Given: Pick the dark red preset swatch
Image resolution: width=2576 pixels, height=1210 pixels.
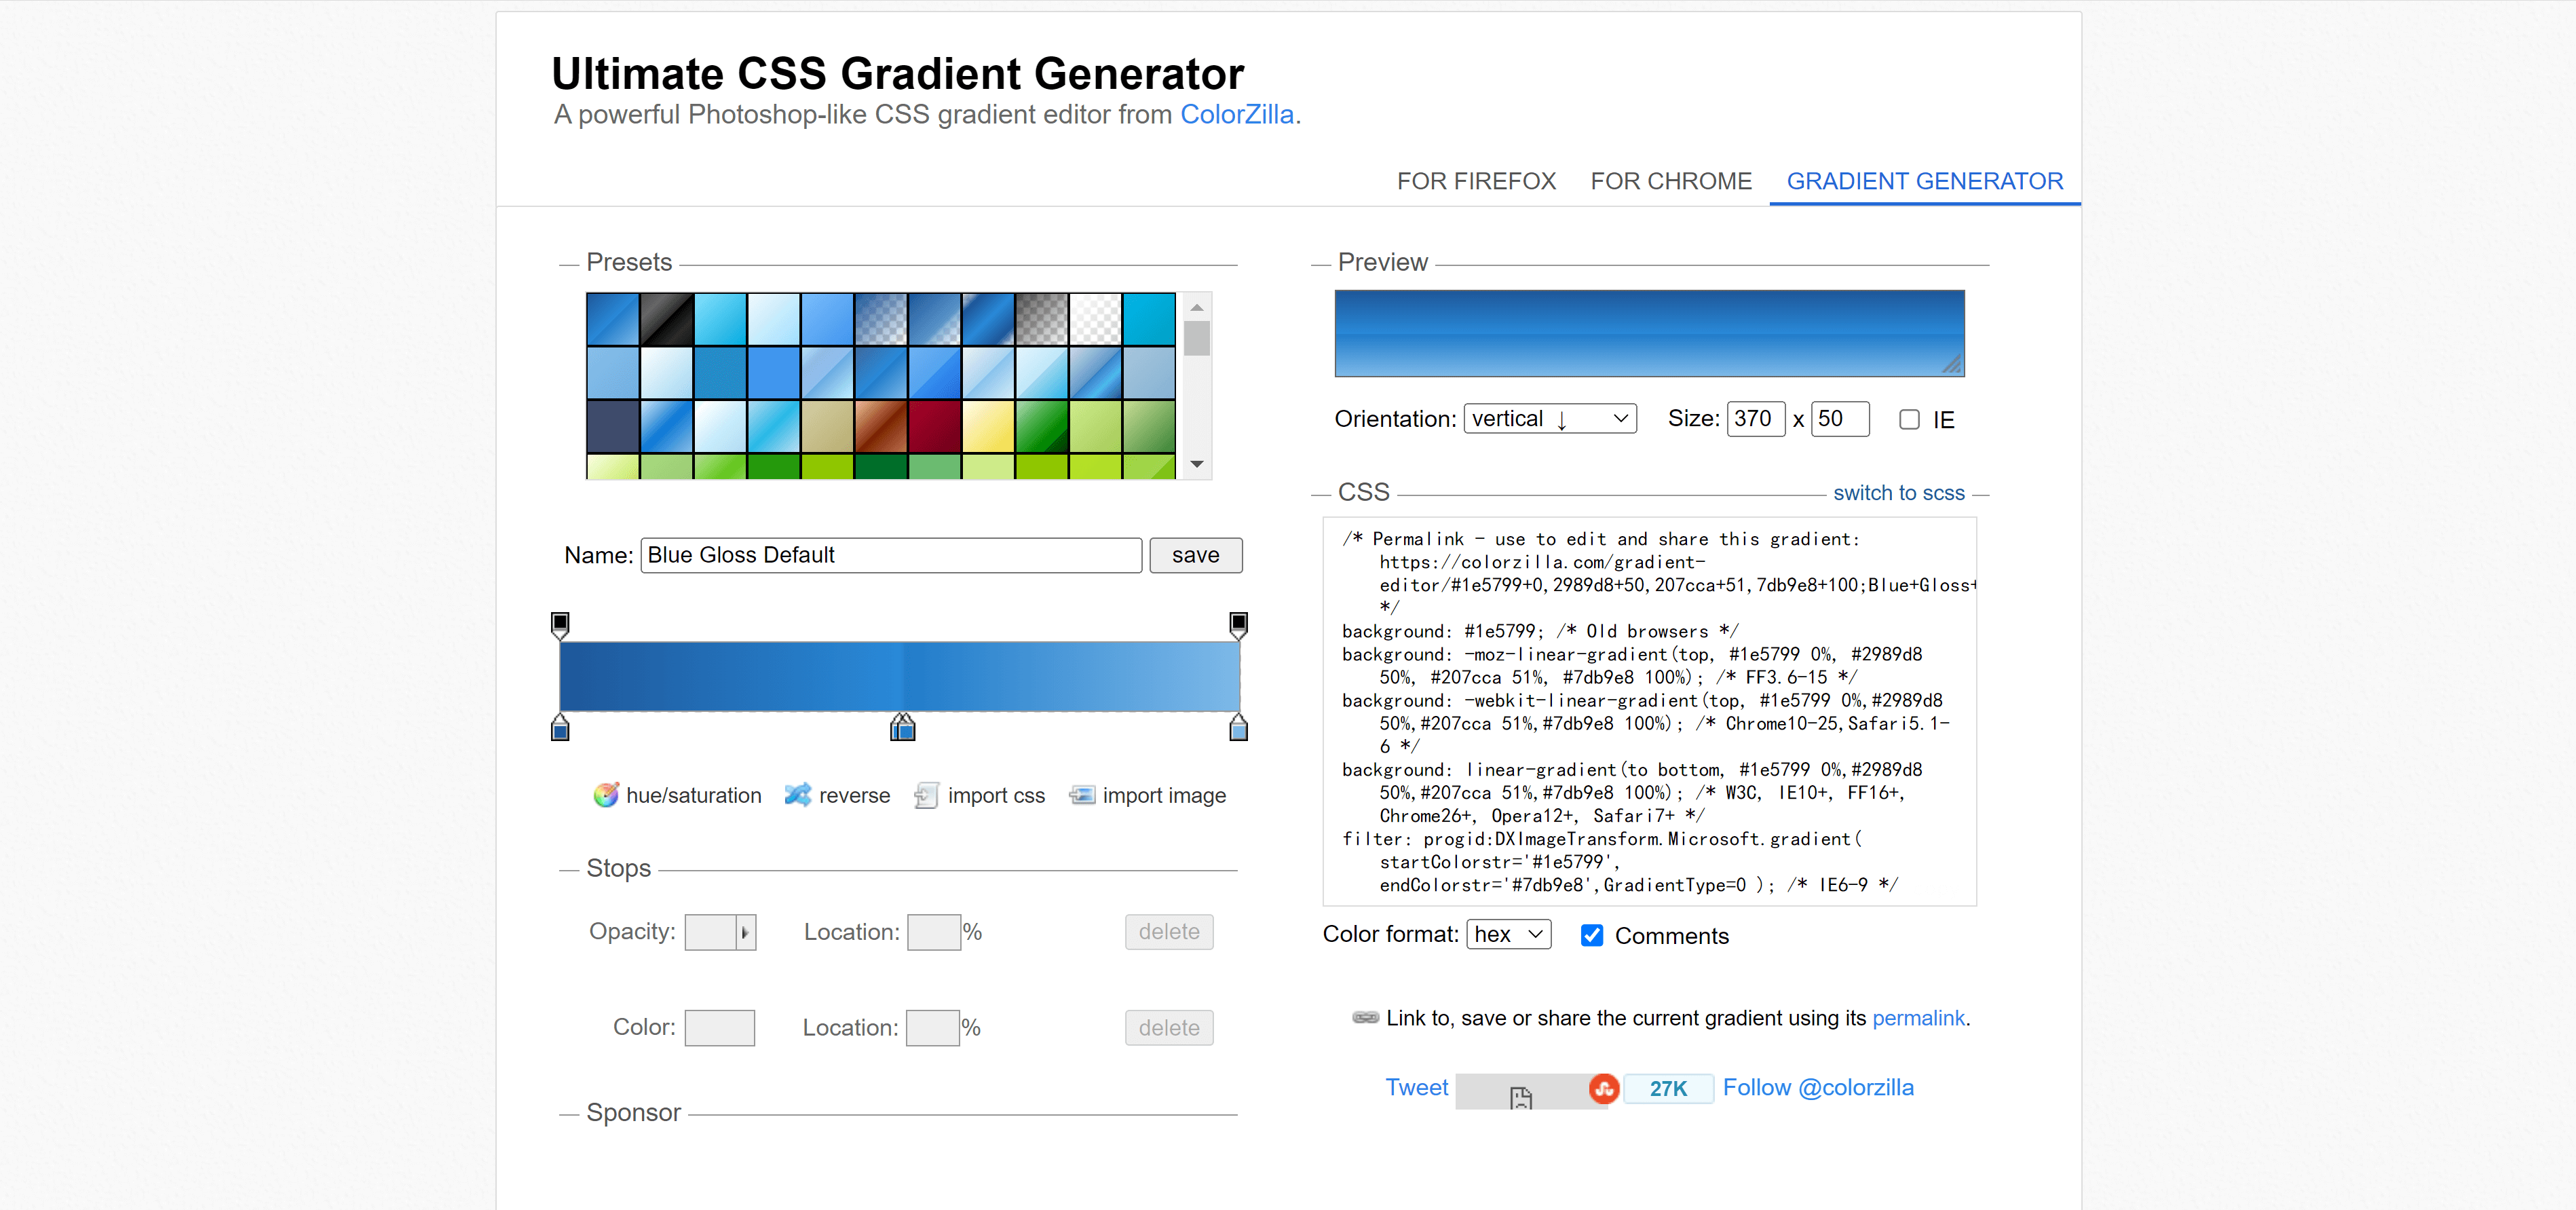Looking at the screenshot, I should click(x=934, y=426).
